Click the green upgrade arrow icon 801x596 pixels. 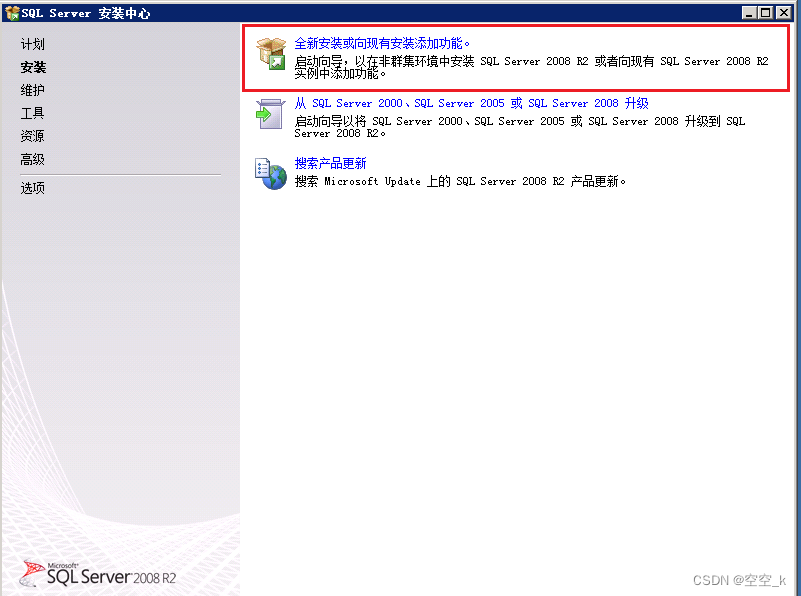point(268,113)
